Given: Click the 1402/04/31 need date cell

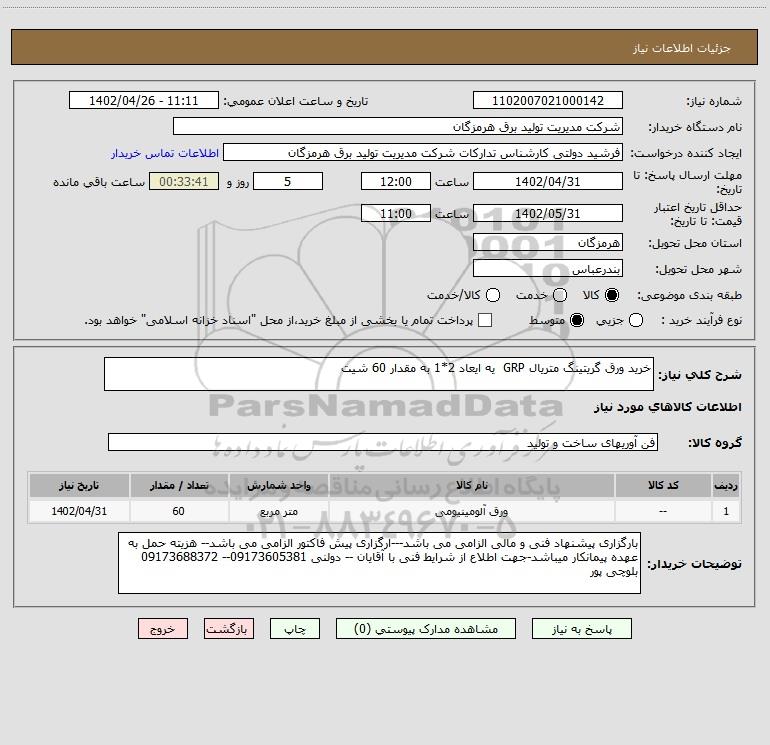Looking at the screenshot, I should coord(79,511).
